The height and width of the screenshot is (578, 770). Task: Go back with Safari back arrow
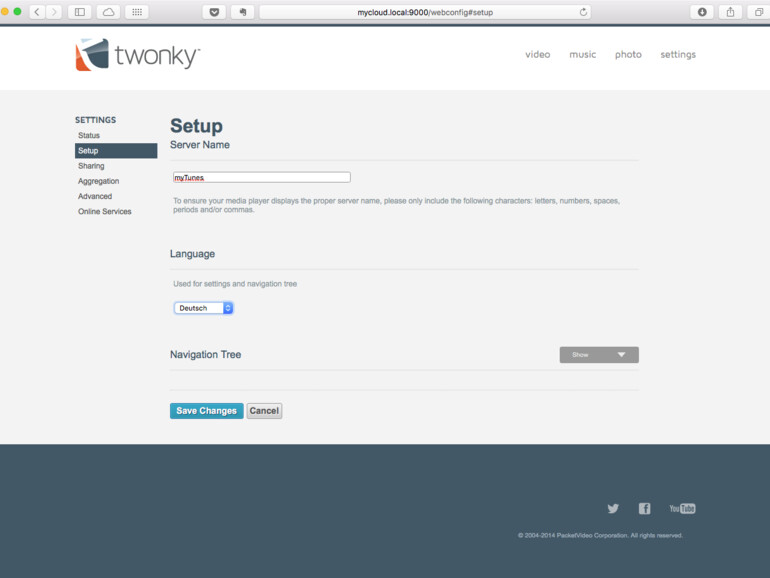(x=37, y=12)
